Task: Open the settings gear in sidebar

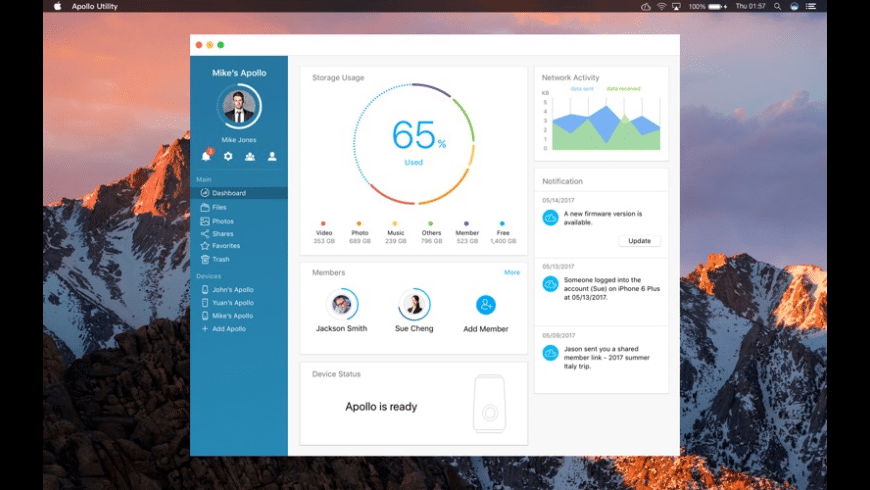Action: pos(228,156)
